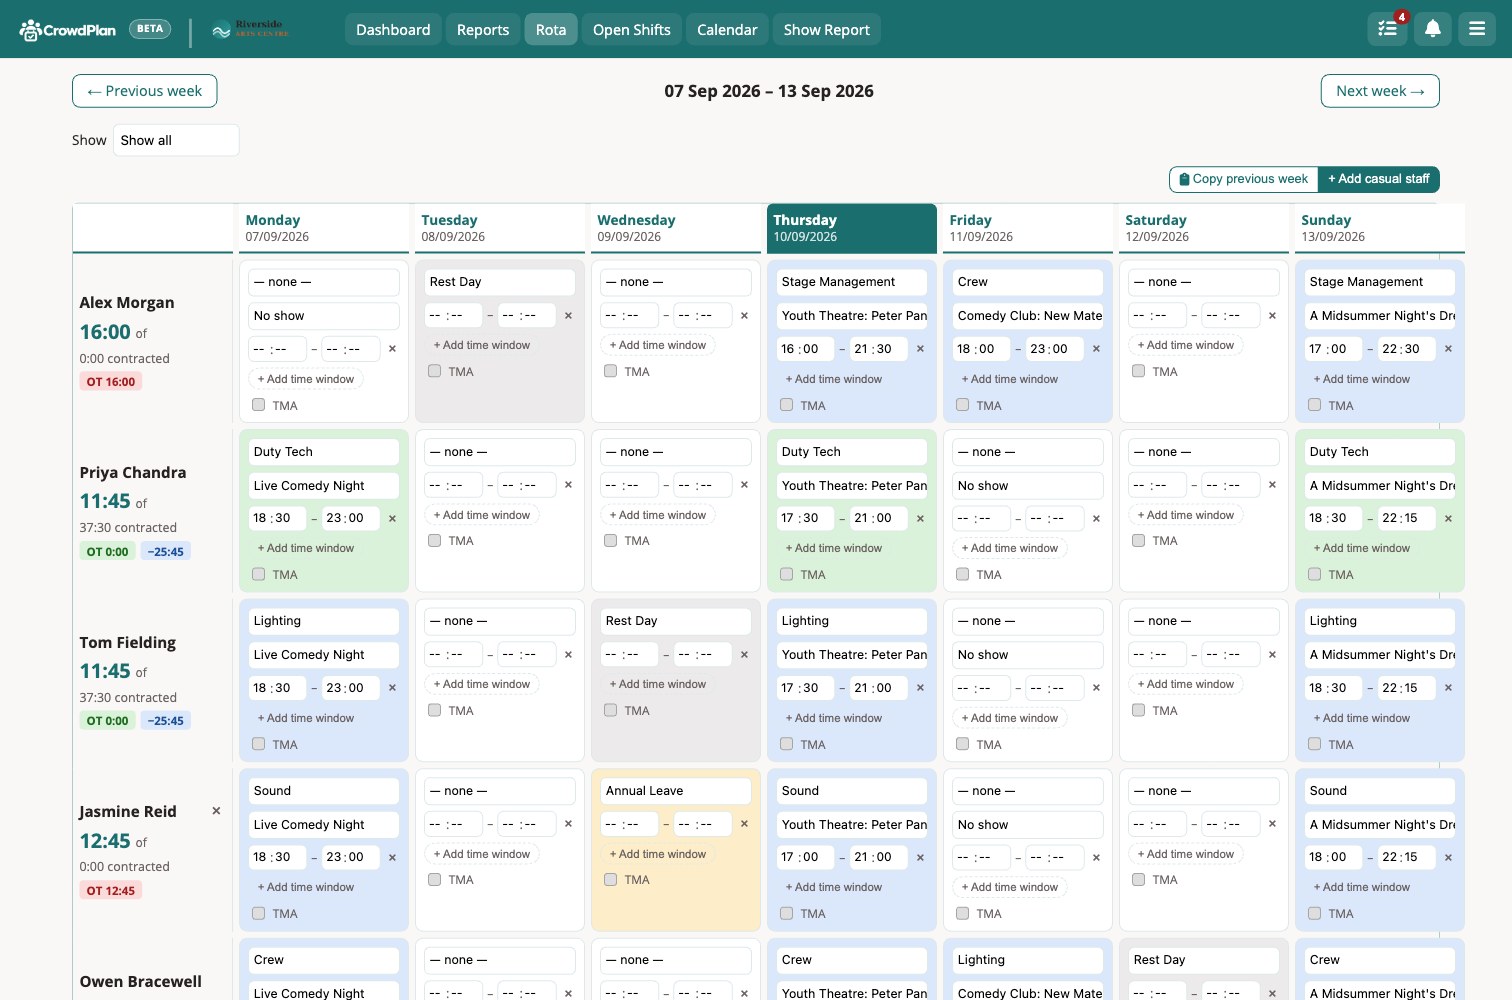Image resolution: width=1512 pixels, height=1000 pixels.
Task: Tick TMA for Alex Morgan on Monday
Action: coord(259,405)
